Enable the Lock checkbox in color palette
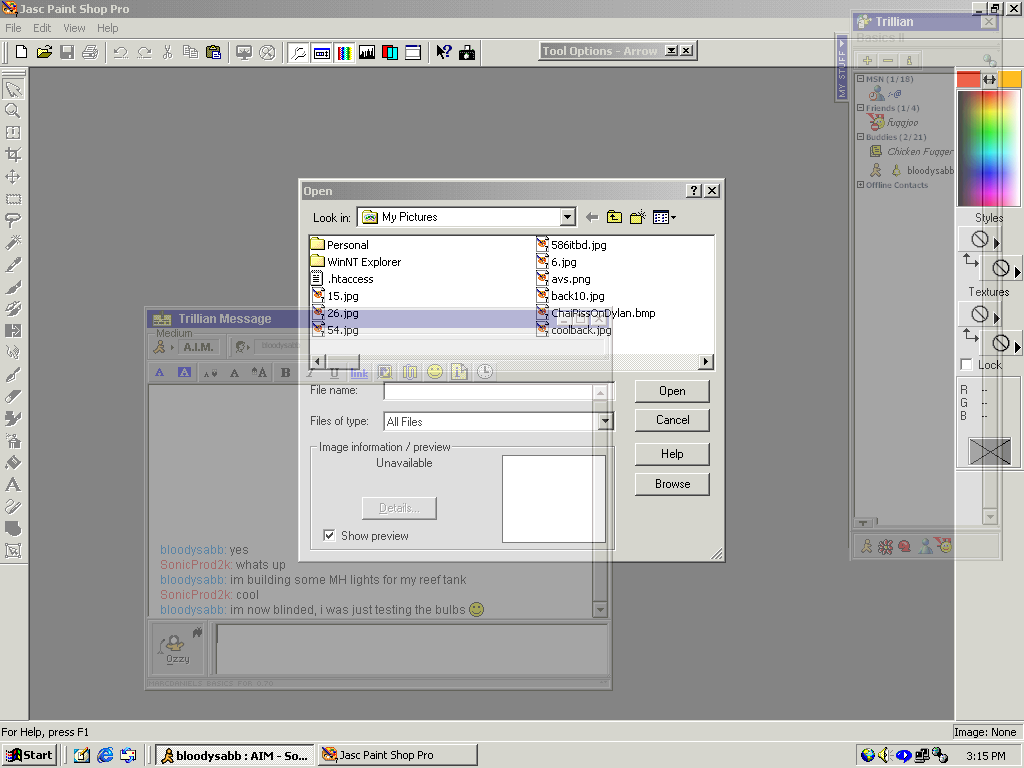The width and height of the screenshot is (1024, 768). (x=966, y=365)
